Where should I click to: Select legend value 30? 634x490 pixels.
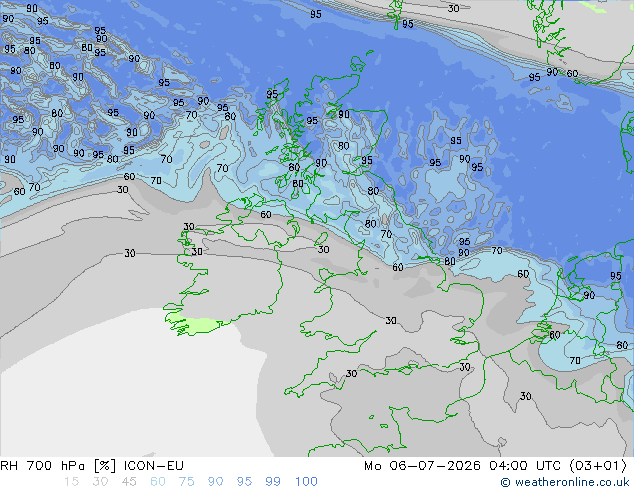[x=100, y=482]
